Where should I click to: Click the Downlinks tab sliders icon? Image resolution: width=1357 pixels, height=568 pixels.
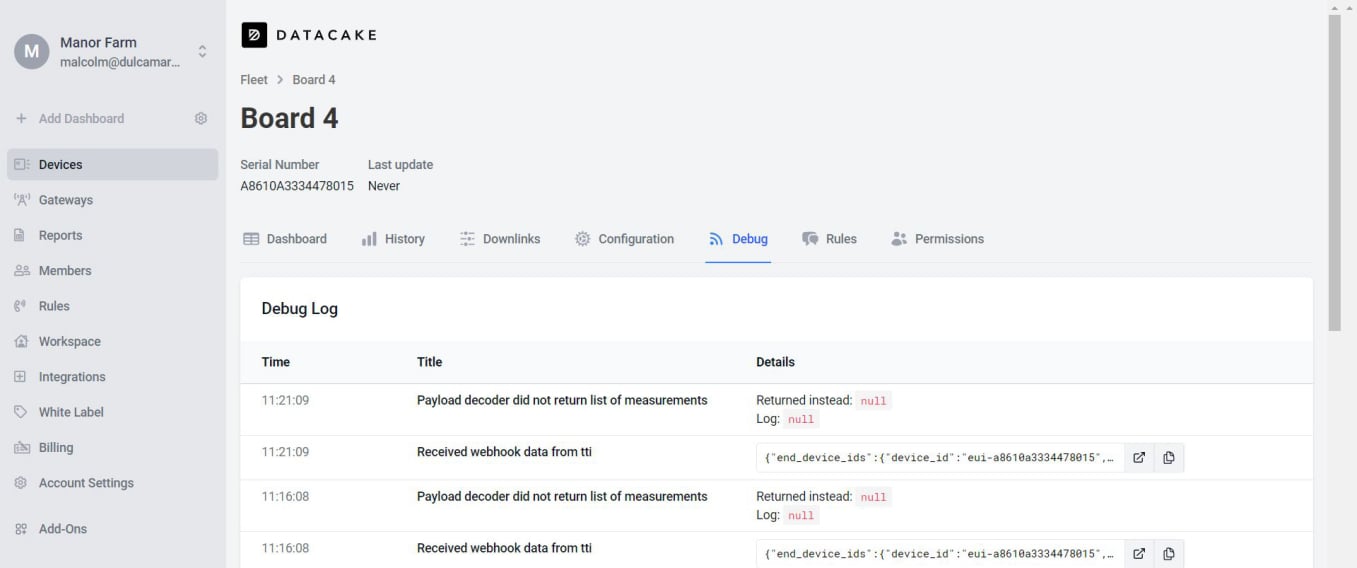point(467,239)
